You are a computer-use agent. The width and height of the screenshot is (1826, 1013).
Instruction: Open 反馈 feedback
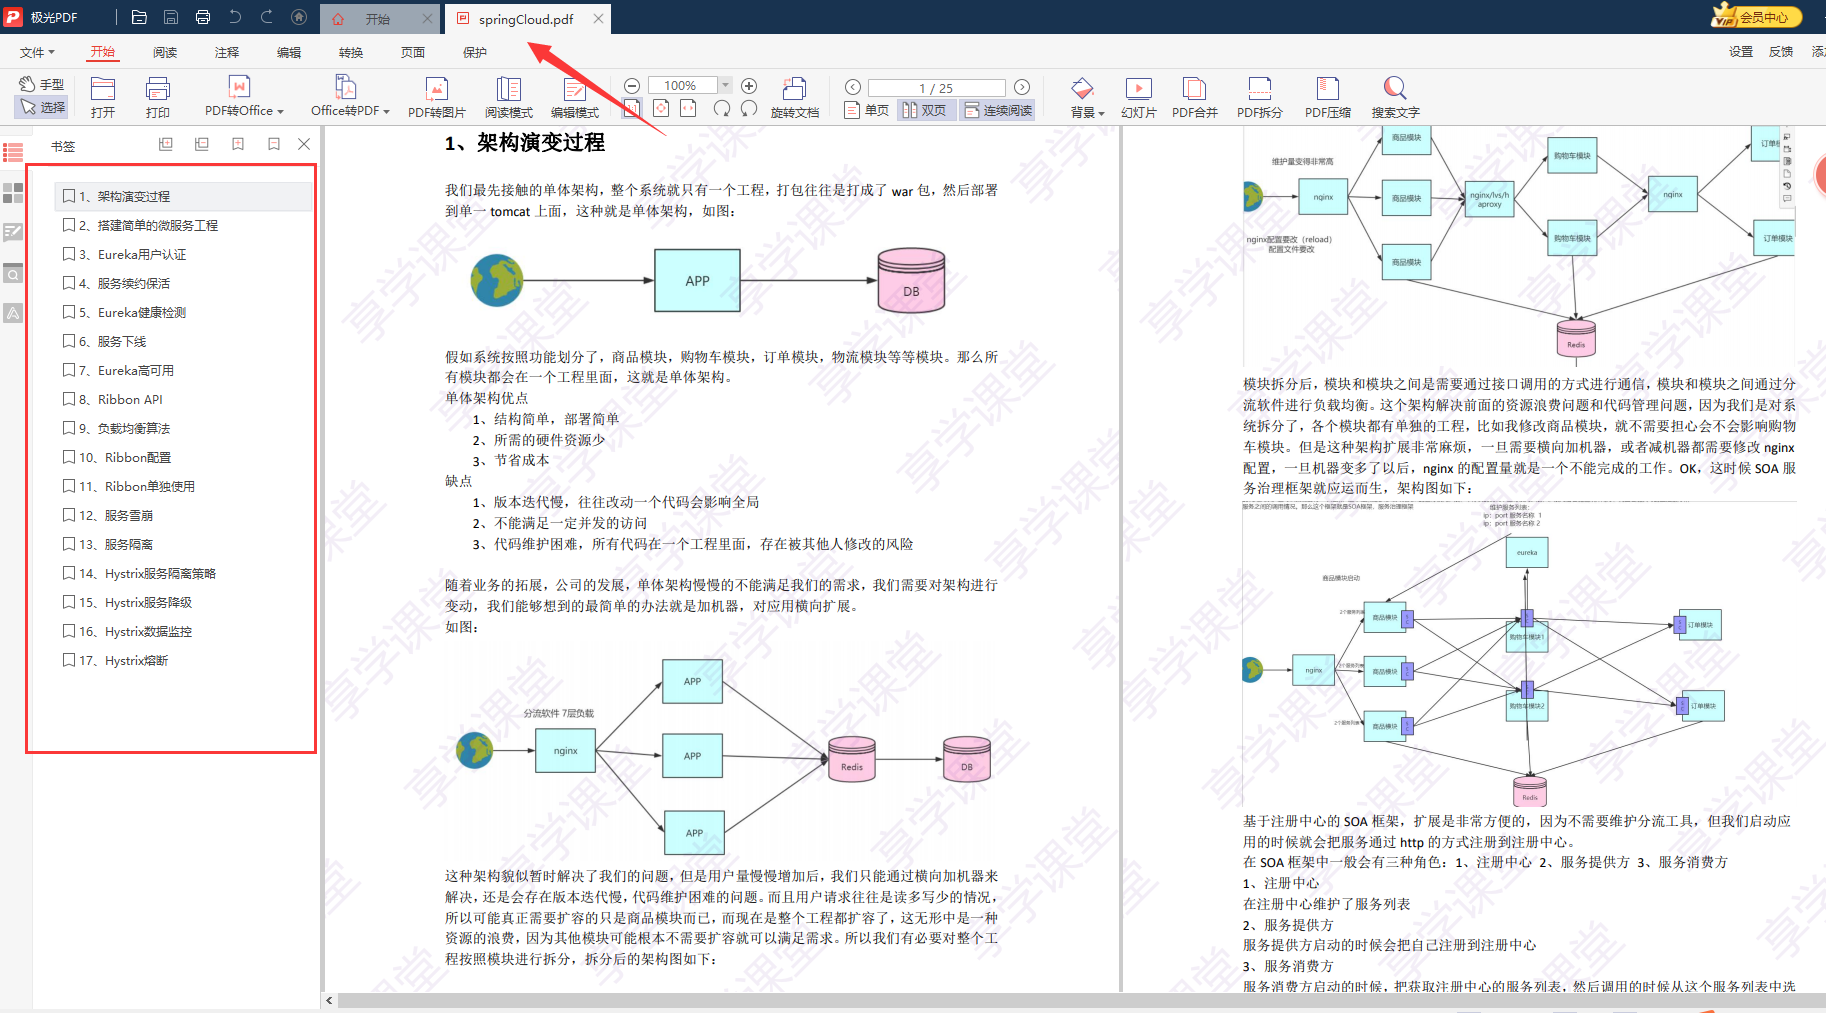click(1781, 52)
